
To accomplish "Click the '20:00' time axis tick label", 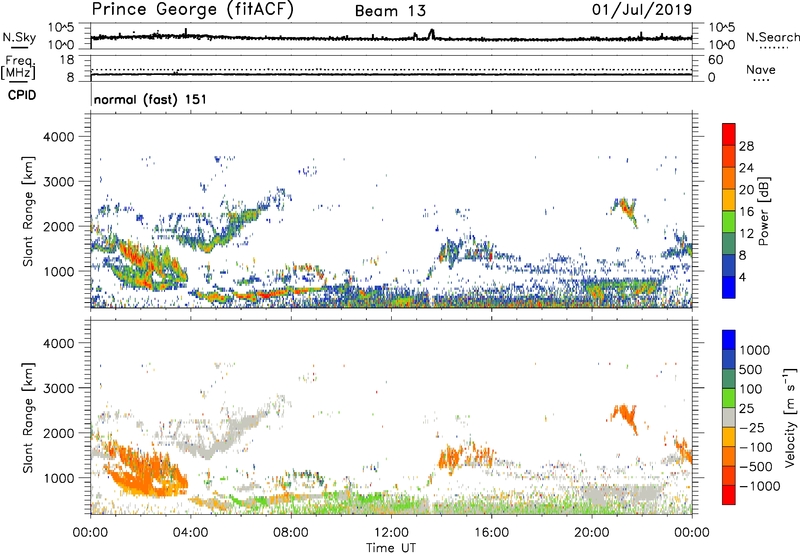I will tap(592, 533).
